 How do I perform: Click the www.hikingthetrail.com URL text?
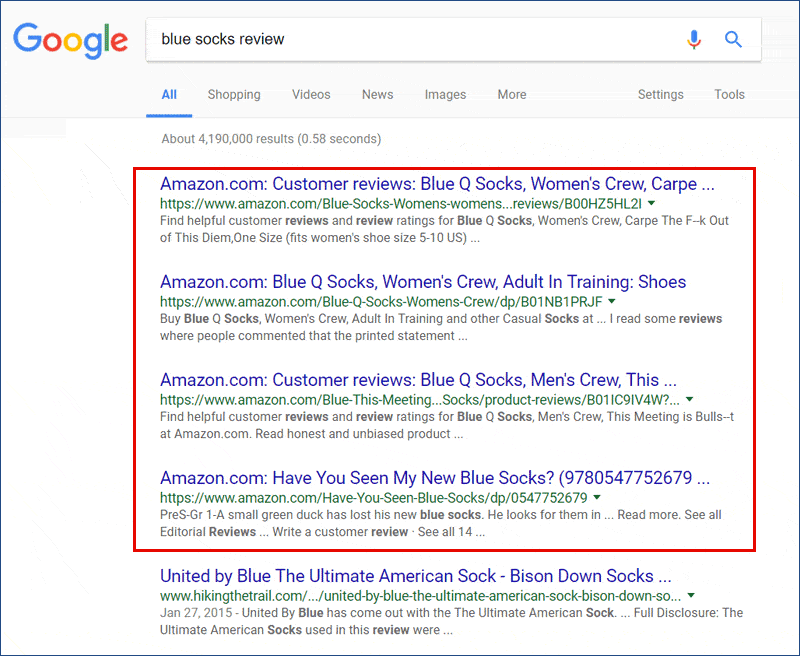(420, 596)
